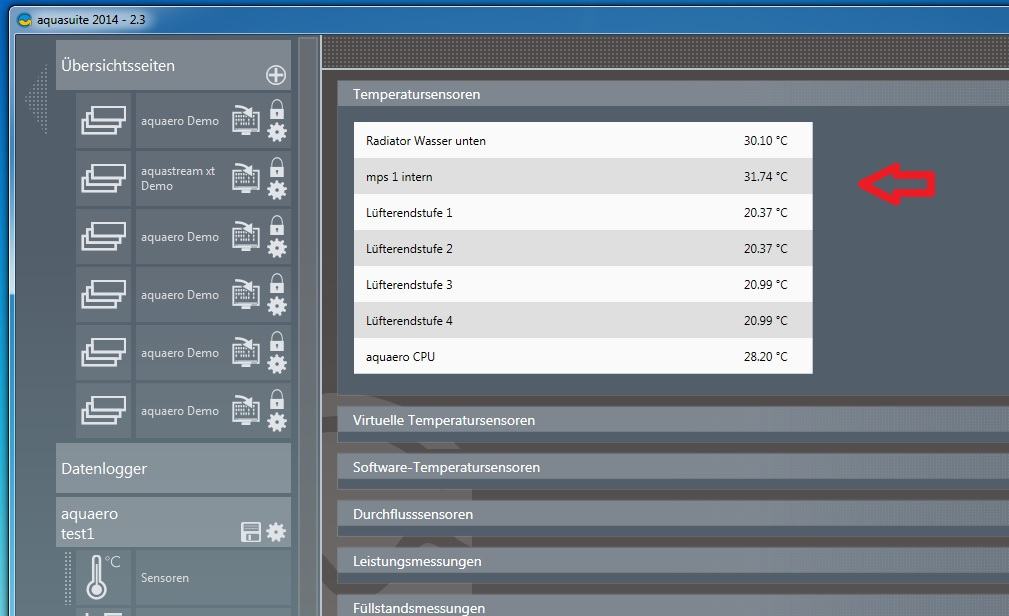This screenshot has width=1009, height=616.
Task: Expand Software-Temperatursensoren panel
Action: [673, 467]
